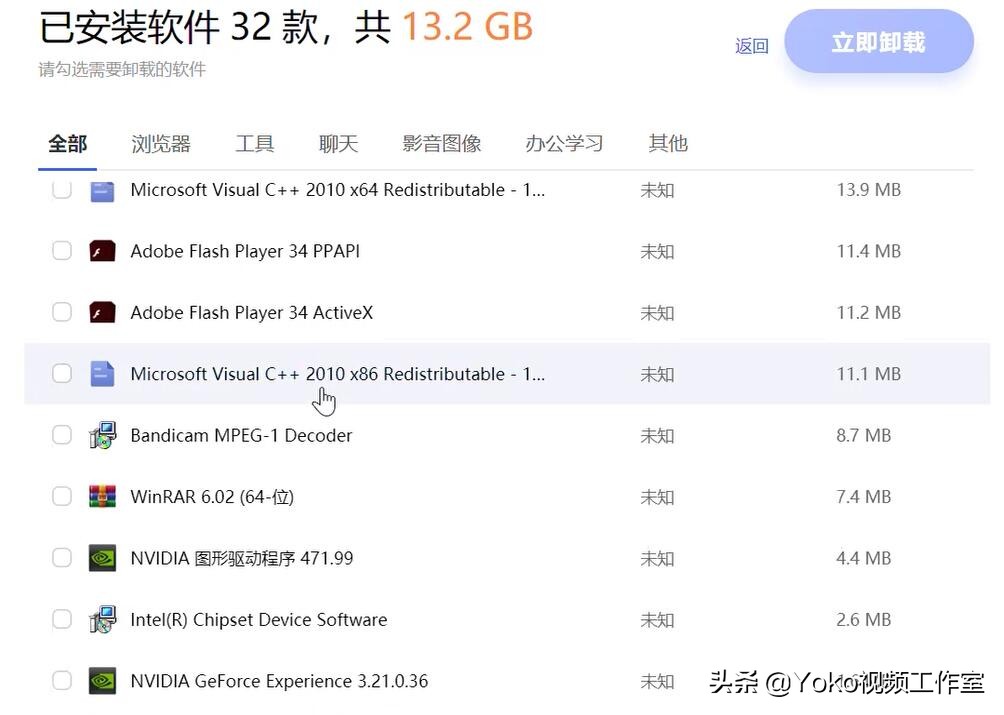Click 未知 in the Intel Chipset row
Image resolution: width=1004 pixels, height=715 pixels.
tap(657, 620)
